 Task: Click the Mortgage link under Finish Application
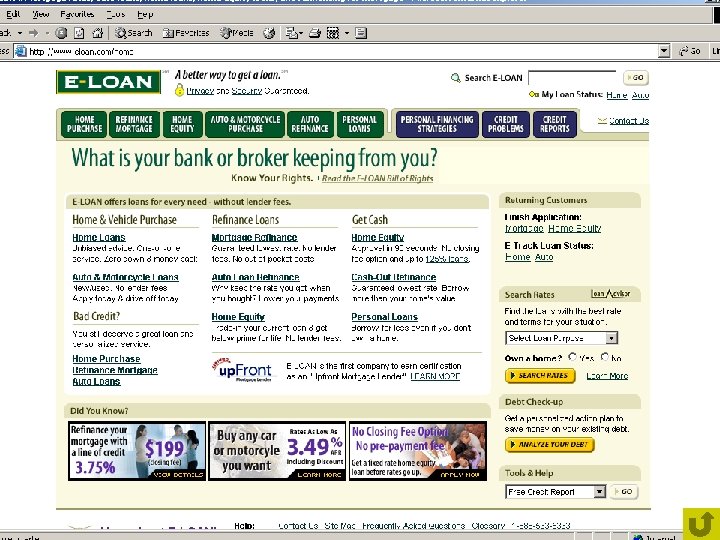coord(524,228)
